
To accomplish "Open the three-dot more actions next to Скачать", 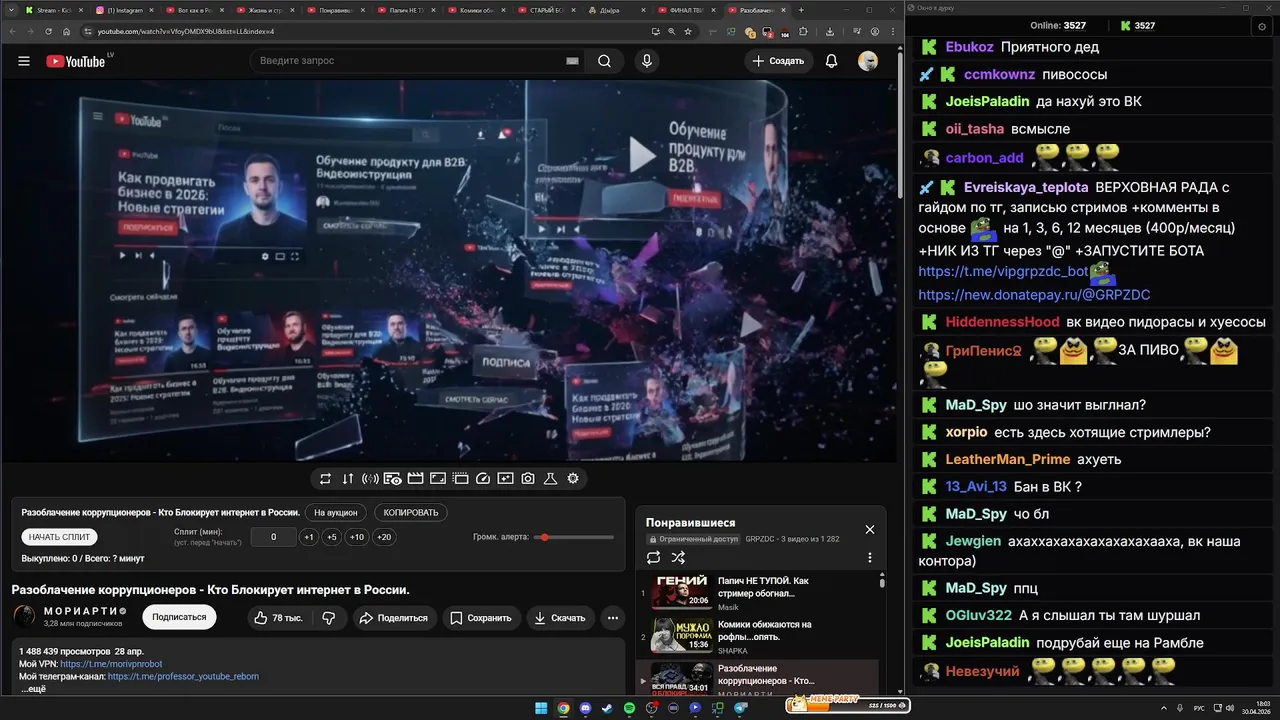I will coord(613,618).
